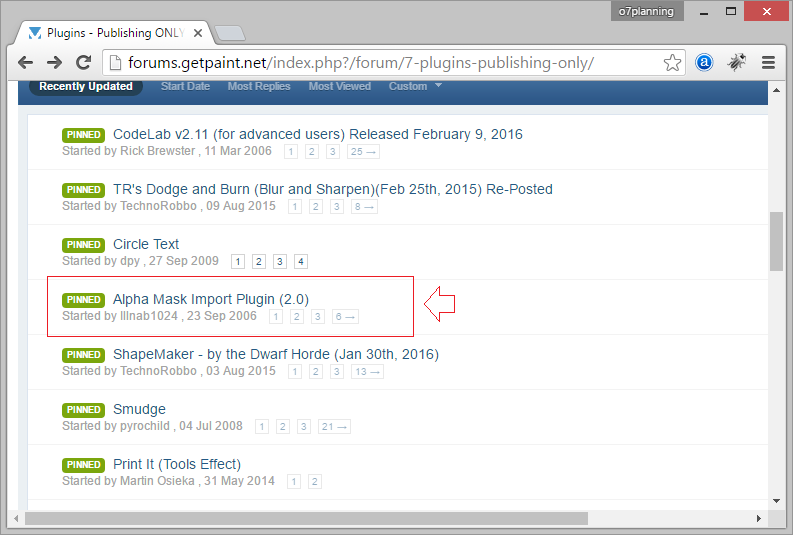The image size is (793, 535).
Task: Go to page 2 of Alpha Mask topic
Action: pos(296,317)
